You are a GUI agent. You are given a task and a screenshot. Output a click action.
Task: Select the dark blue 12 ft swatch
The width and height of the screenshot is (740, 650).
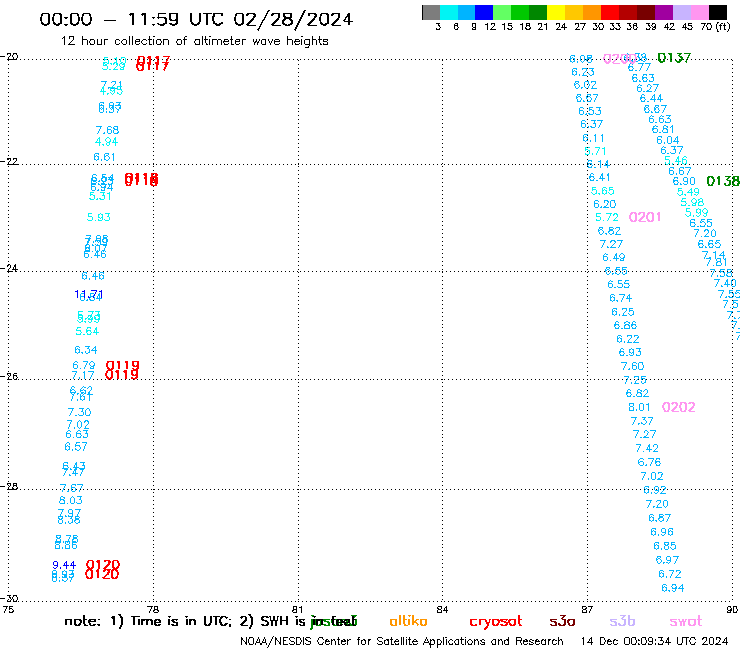point(484,12)
